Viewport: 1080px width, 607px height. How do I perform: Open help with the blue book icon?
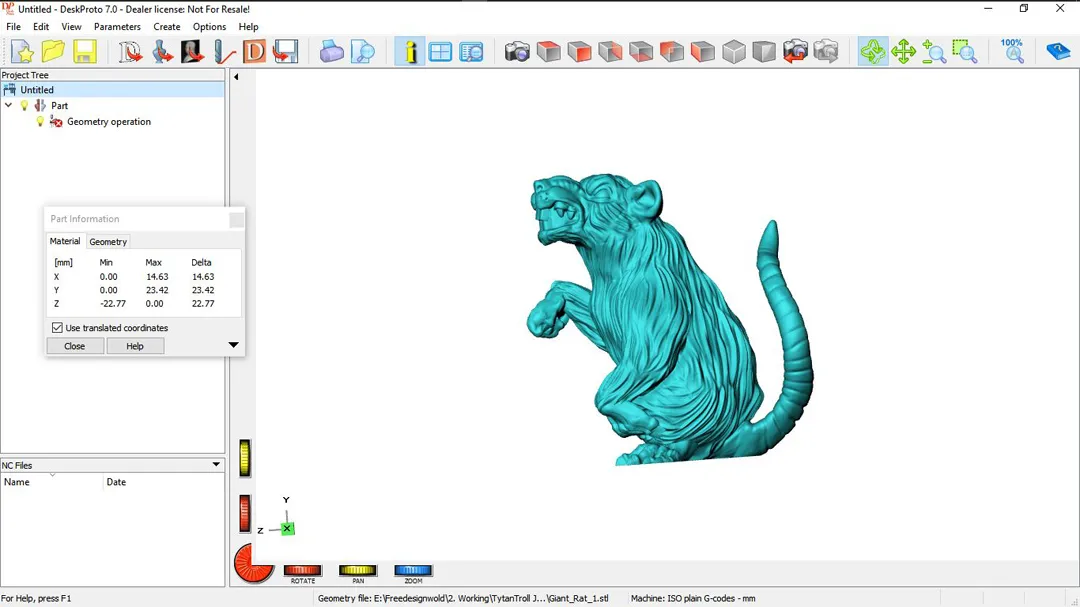pyautogui.click(x=1058, y=52)
